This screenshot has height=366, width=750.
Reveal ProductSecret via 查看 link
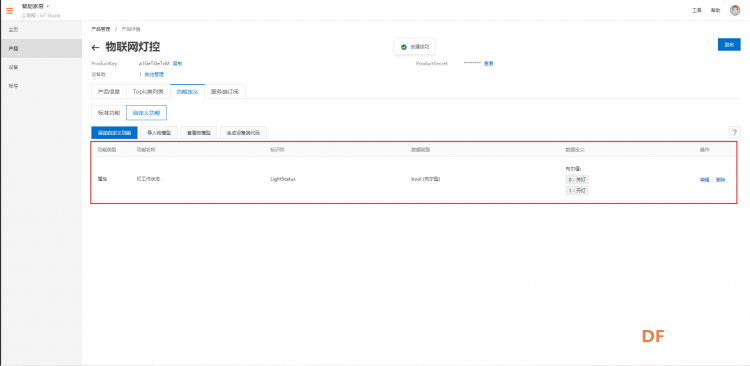488,63
